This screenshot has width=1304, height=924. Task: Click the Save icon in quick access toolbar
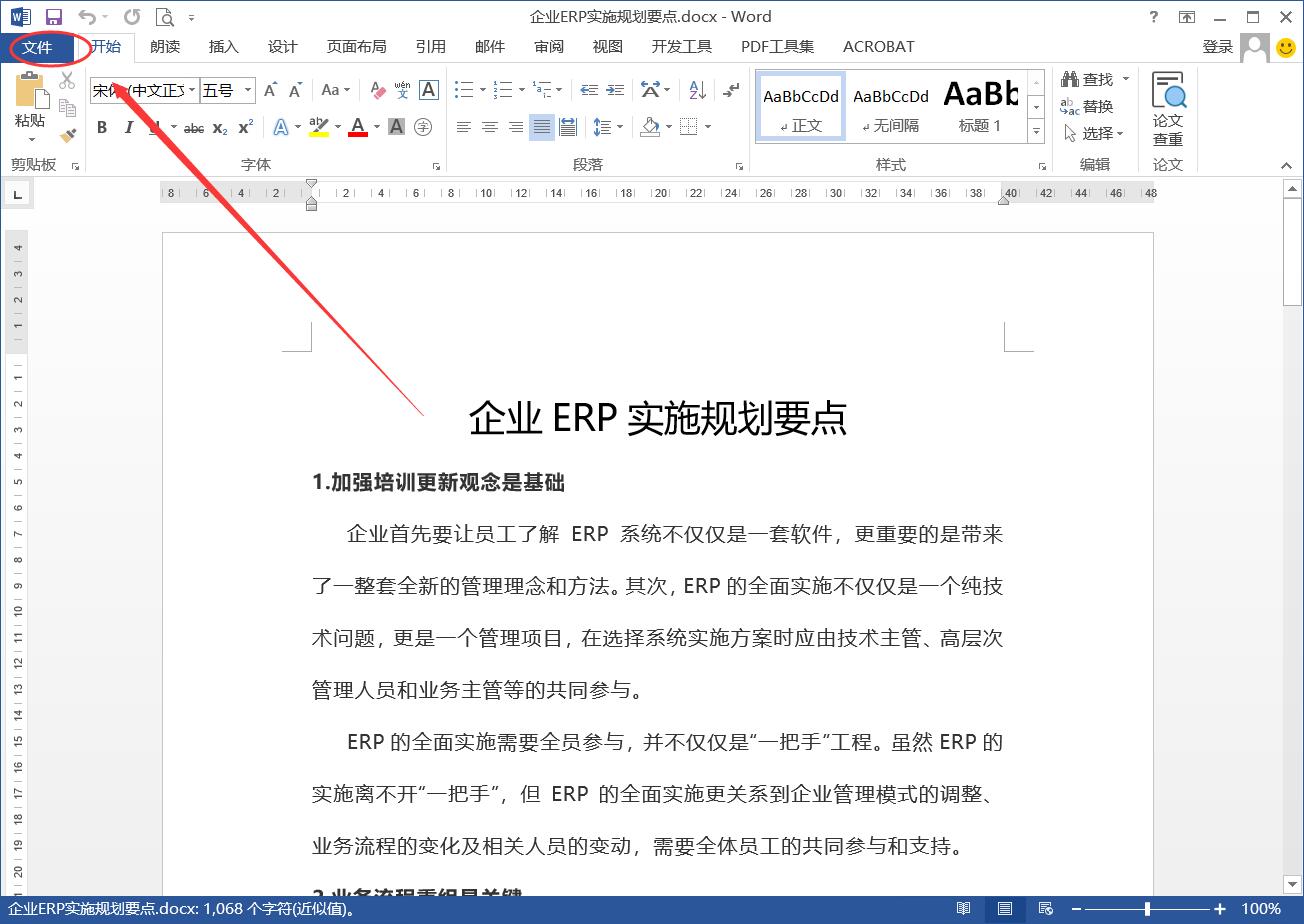[x=54, y=17]
